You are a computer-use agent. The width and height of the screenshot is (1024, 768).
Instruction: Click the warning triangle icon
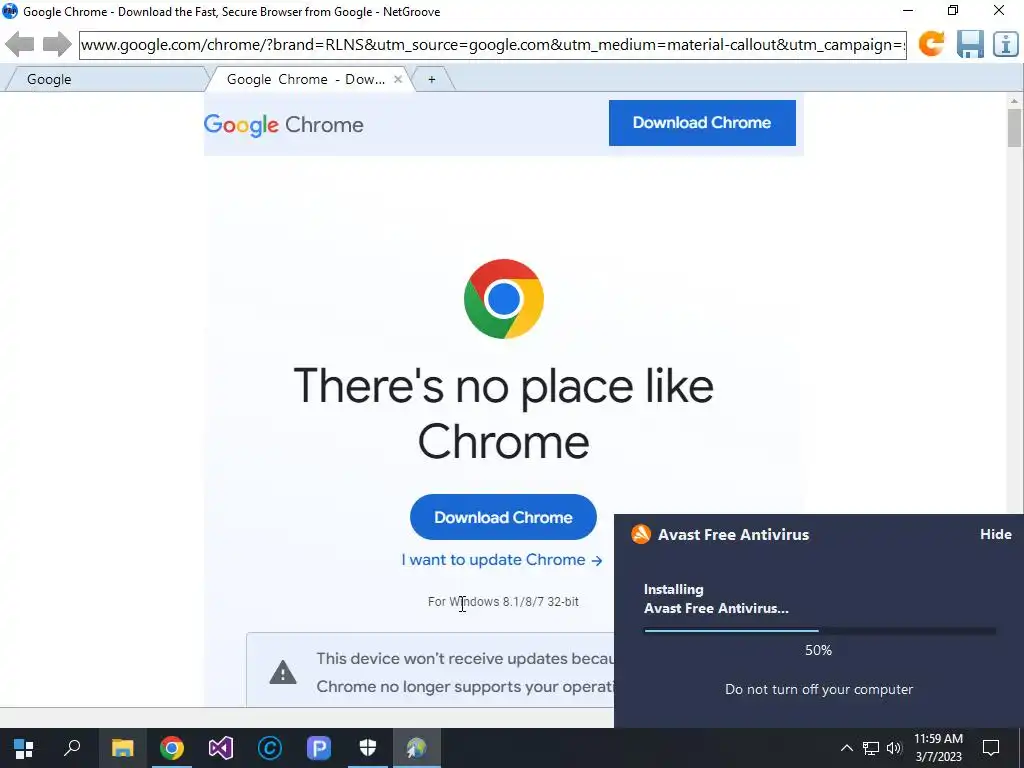(283, 672)
